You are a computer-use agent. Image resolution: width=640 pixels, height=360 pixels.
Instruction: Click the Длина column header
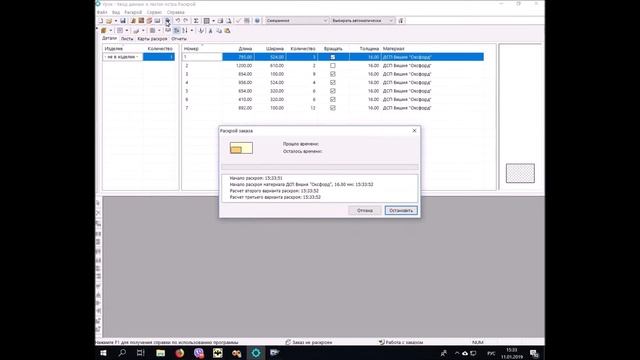(x=245, y=49)
